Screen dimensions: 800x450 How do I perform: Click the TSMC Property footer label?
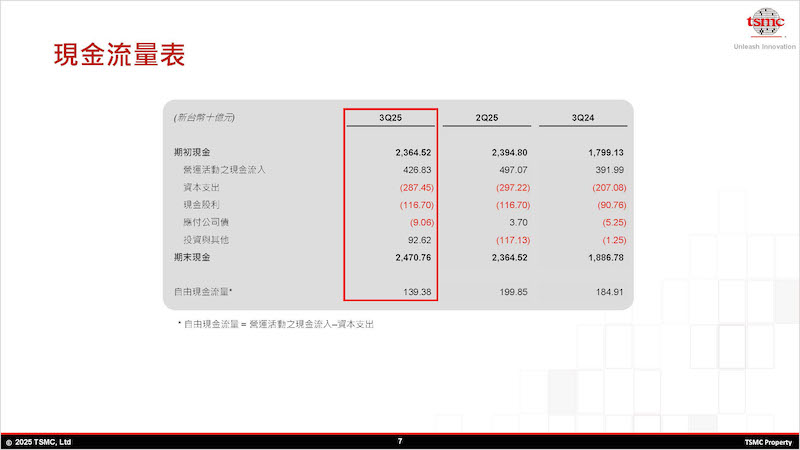click(767, 441)
